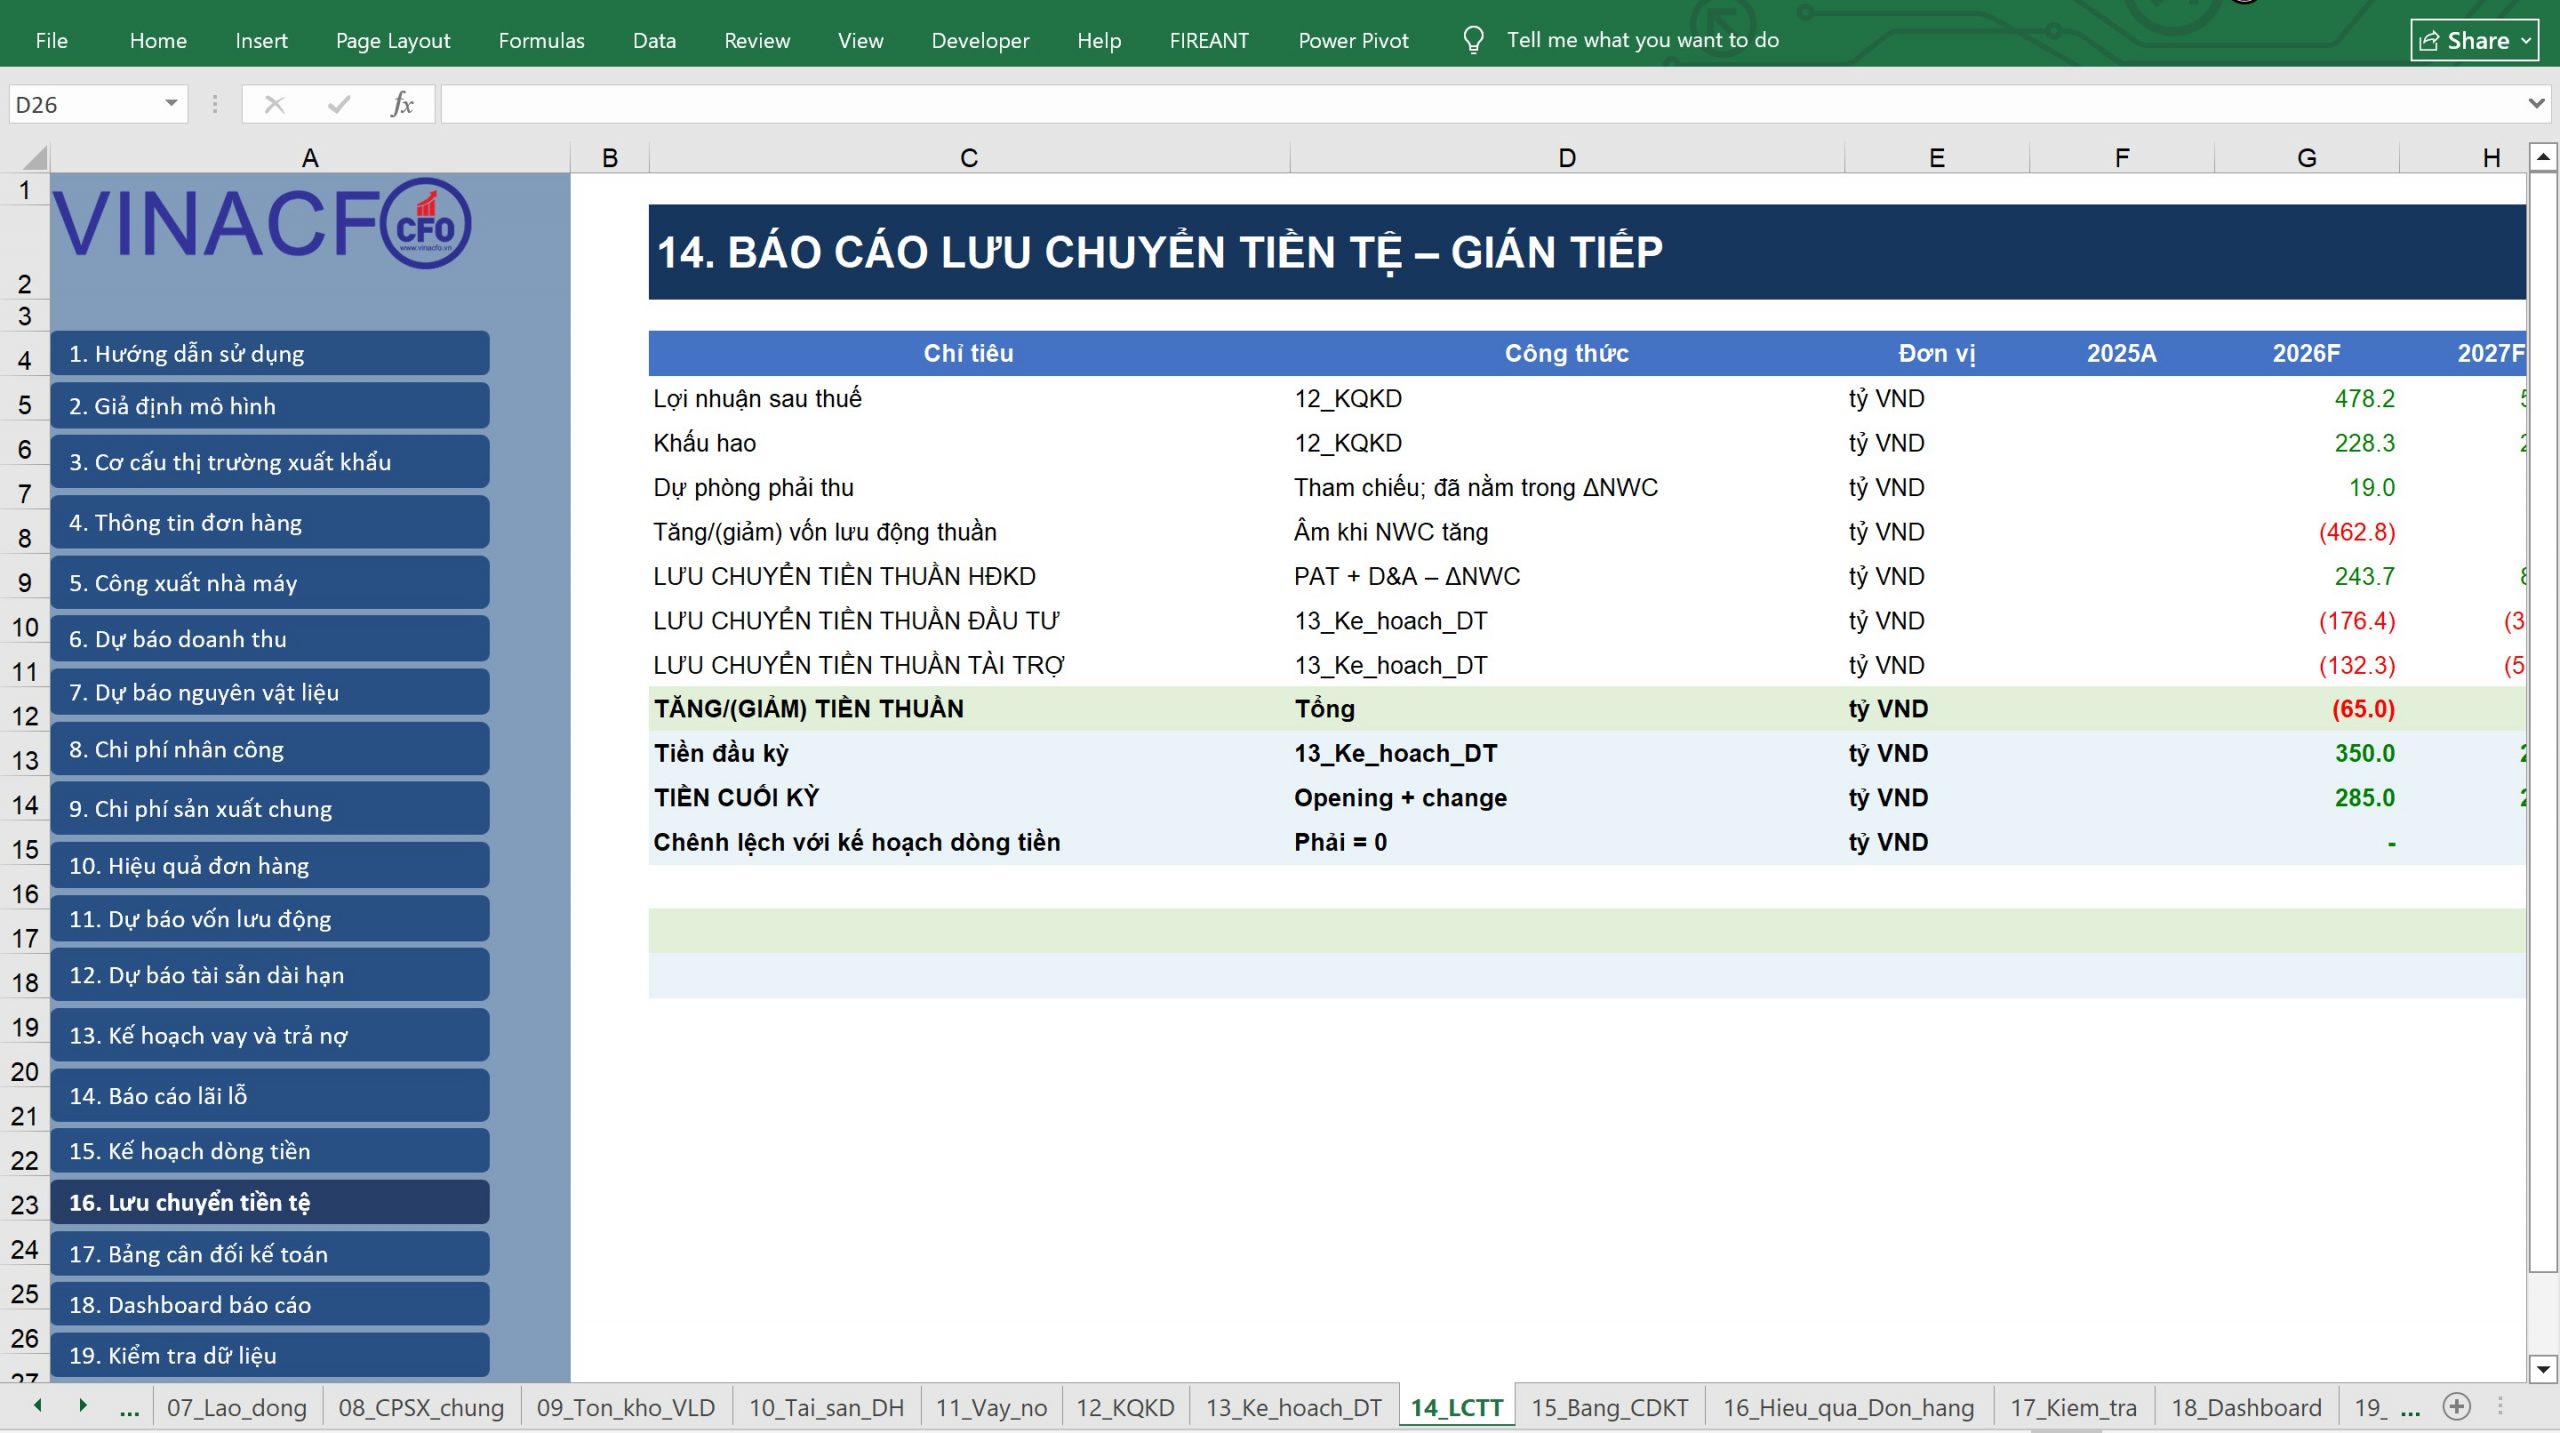This screenshot has height=1433, width=2560.
Task: Go to 1. Hướng dẫn sử dụng
Action: [x=270, y=353]
